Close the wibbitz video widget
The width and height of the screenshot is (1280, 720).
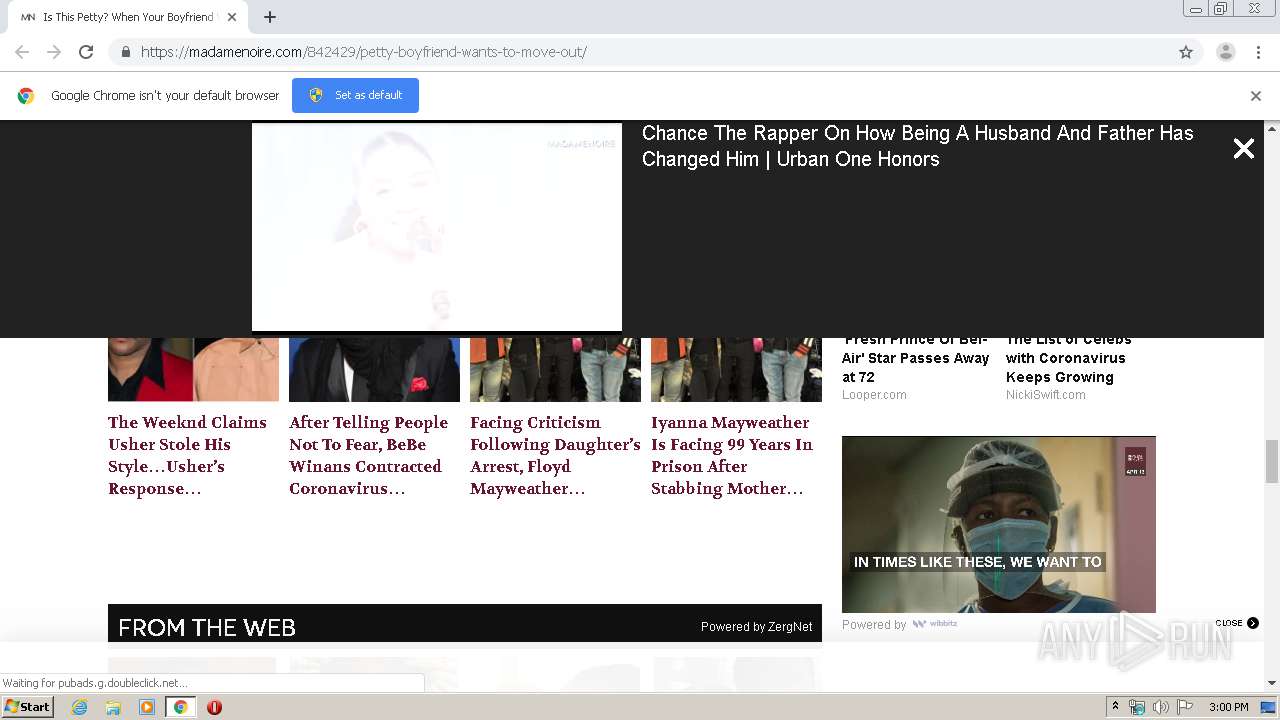point(1237,623)
